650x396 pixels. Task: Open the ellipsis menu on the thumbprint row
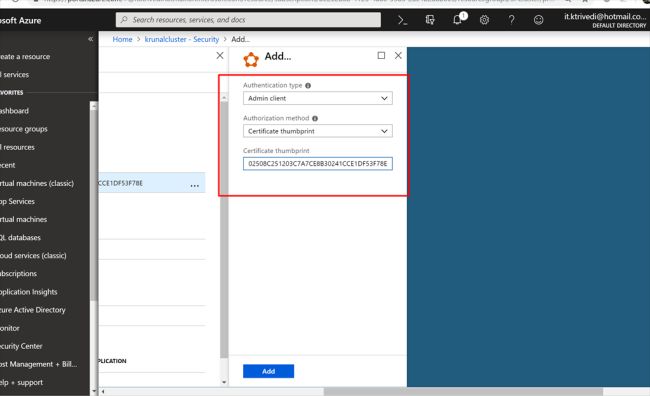click(x=195, y=186)
